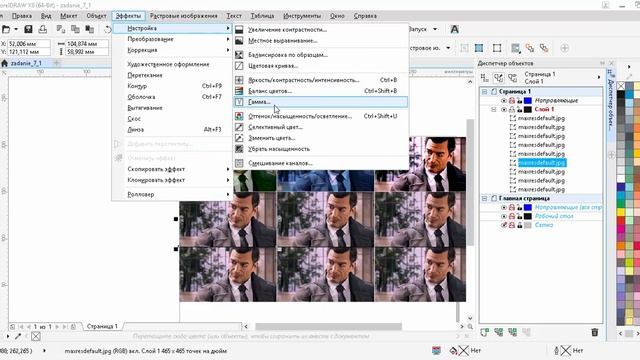
Task: Open the Коррекция submenu
Action: 173,50
